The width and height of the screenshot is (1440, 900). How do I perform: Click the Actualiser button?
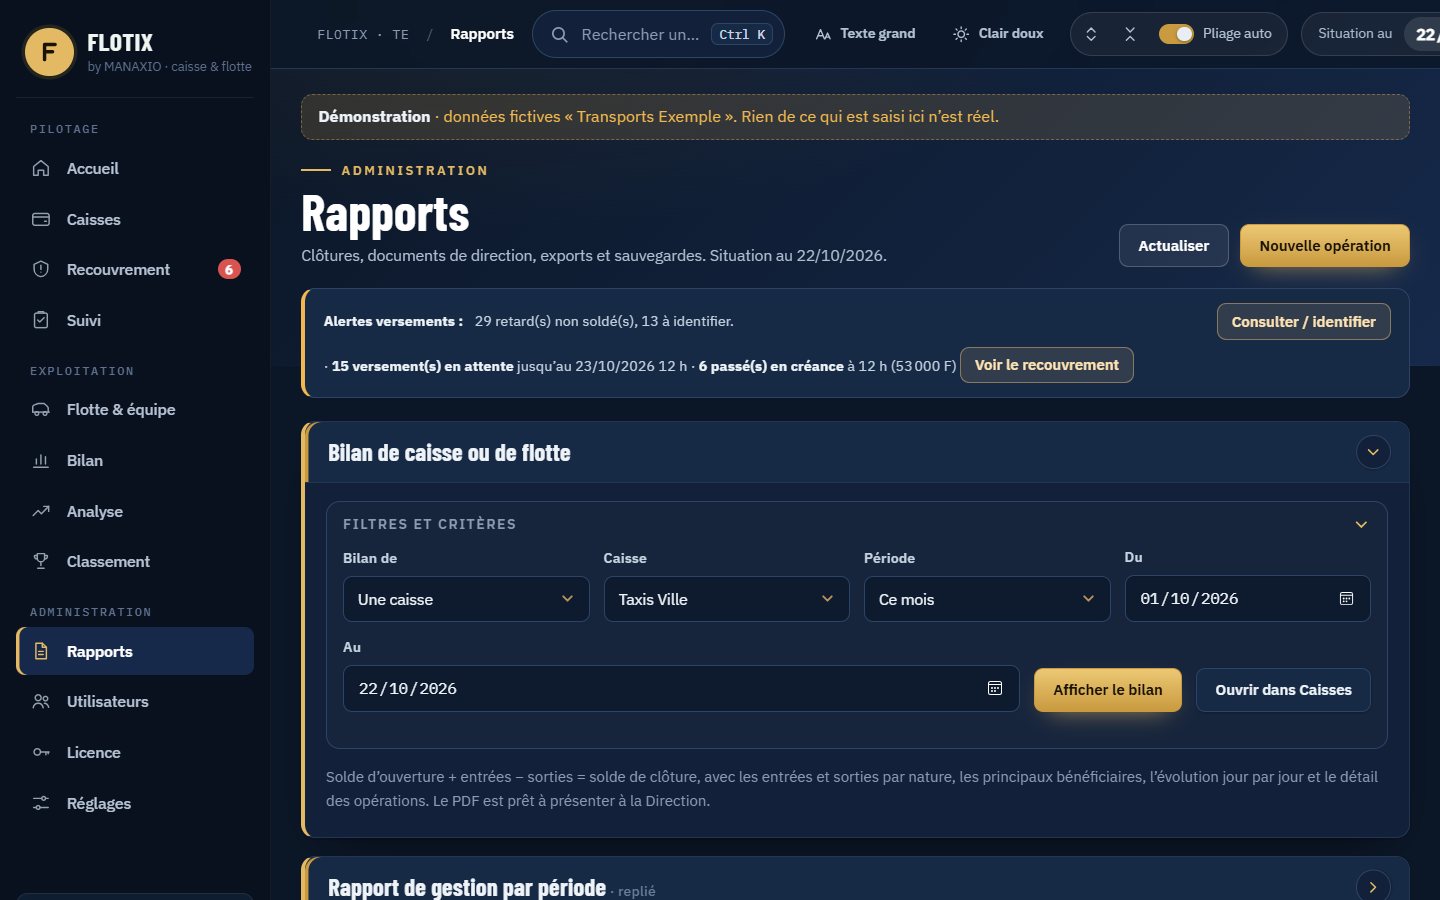click(x=1174, y=246)
